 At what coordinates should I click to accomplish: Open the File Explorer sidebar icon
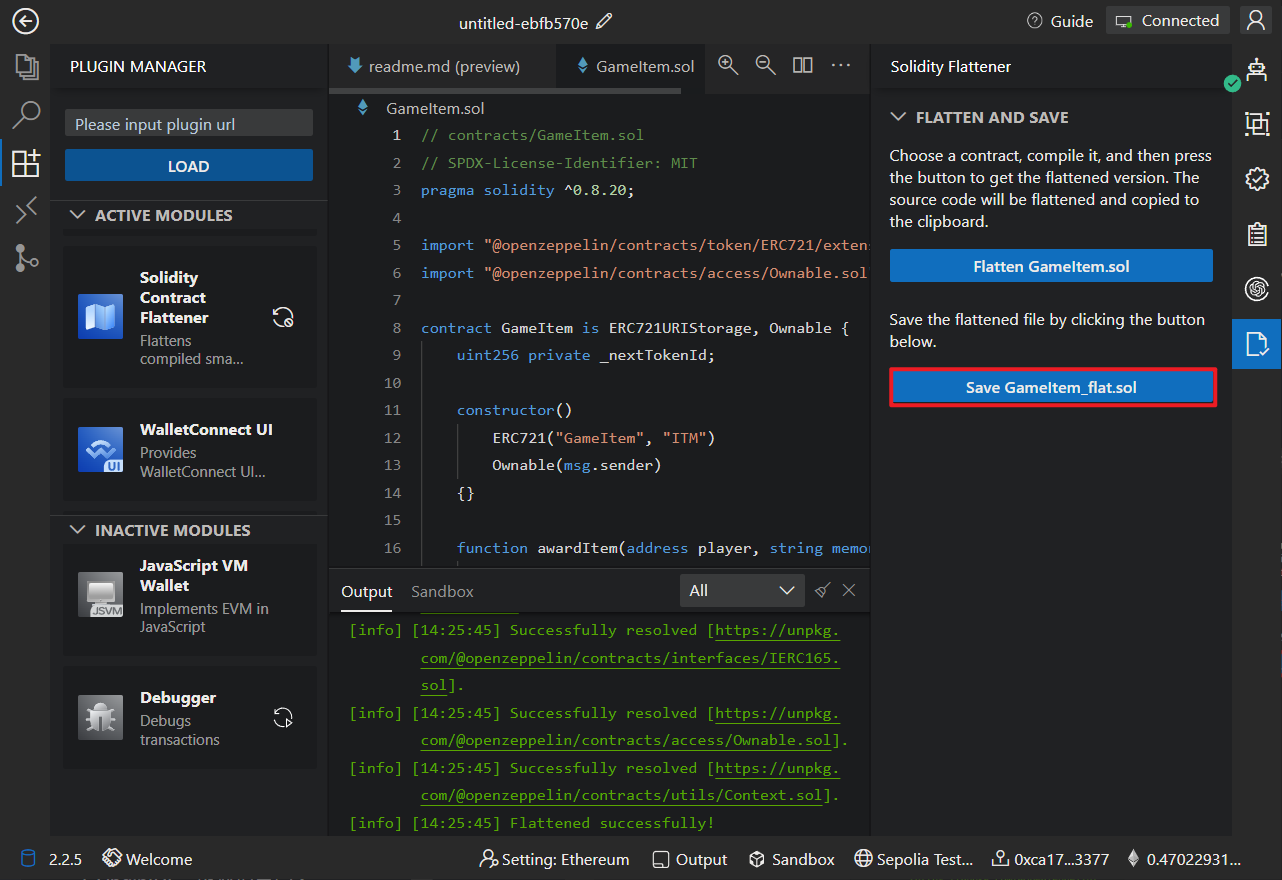pos(26,67)
